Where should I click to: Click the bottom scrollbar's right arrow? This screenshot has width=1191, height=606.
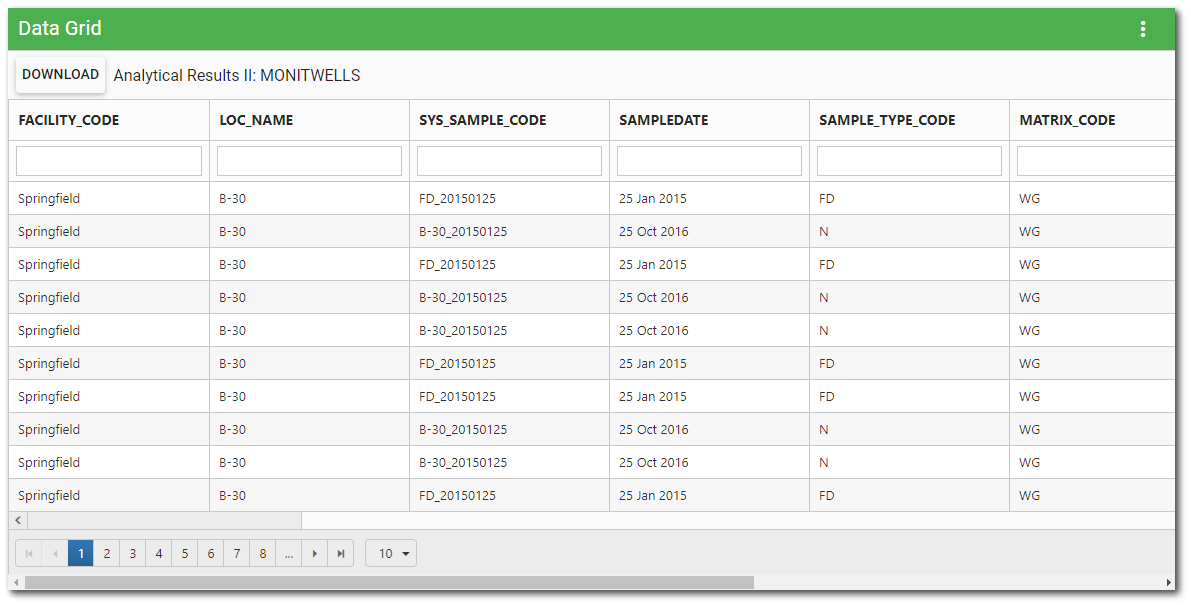1168,582
